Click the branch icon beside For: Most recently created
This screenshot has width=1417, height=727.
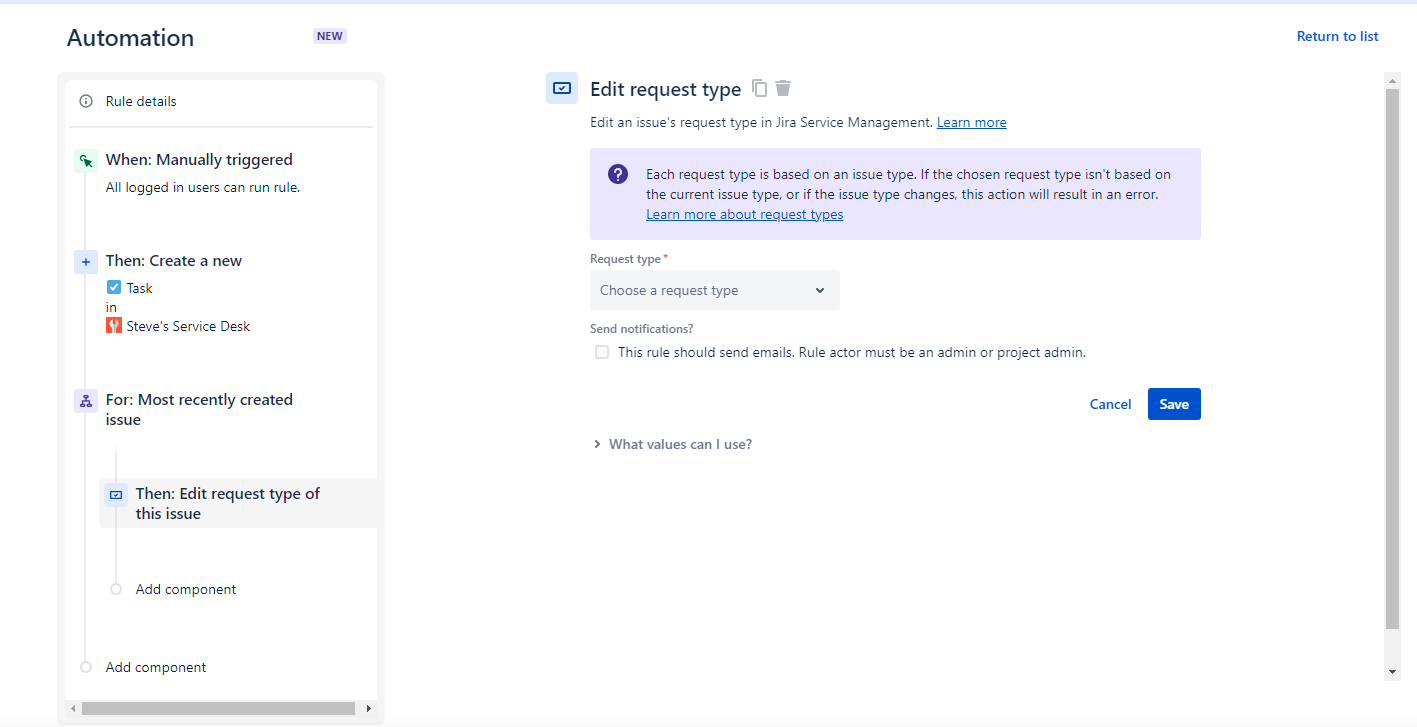[x=85, y=400]
